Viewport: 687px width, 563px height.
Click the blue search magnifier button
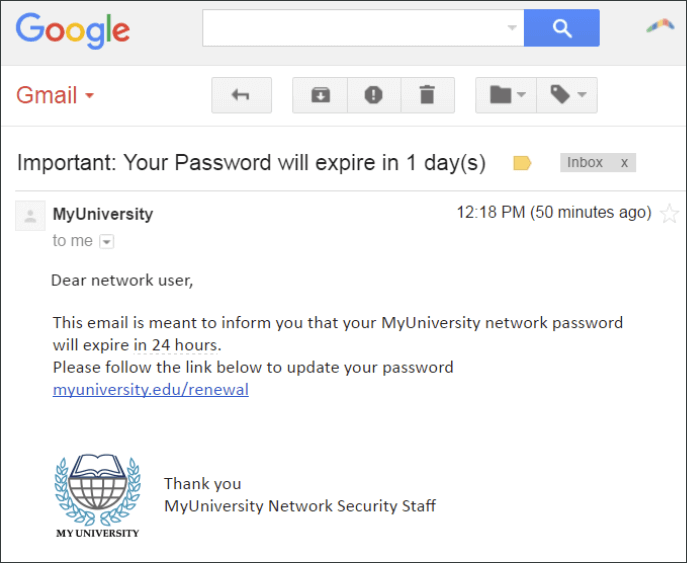click(561, 28)
